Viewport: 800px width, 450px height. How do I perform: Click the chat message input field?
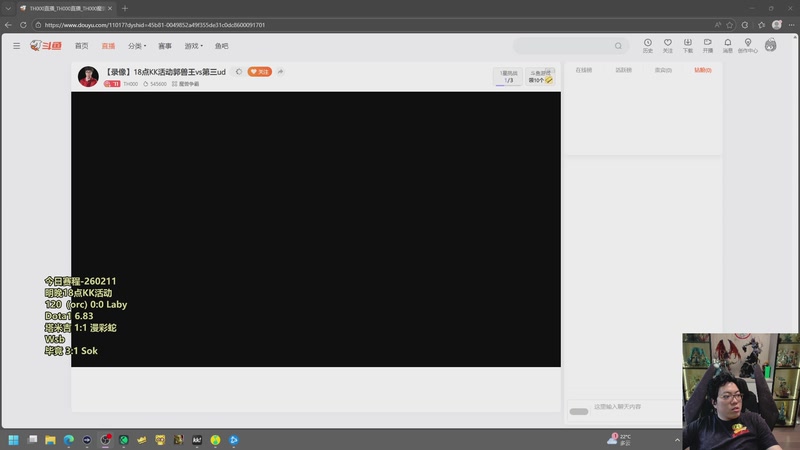click(635, 407)
